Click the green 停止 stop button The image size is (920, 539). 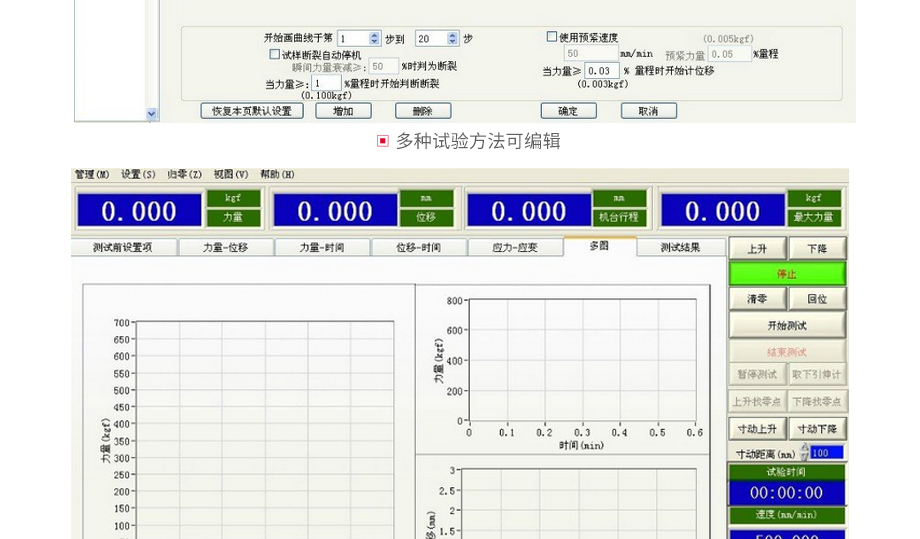point(786,273)
